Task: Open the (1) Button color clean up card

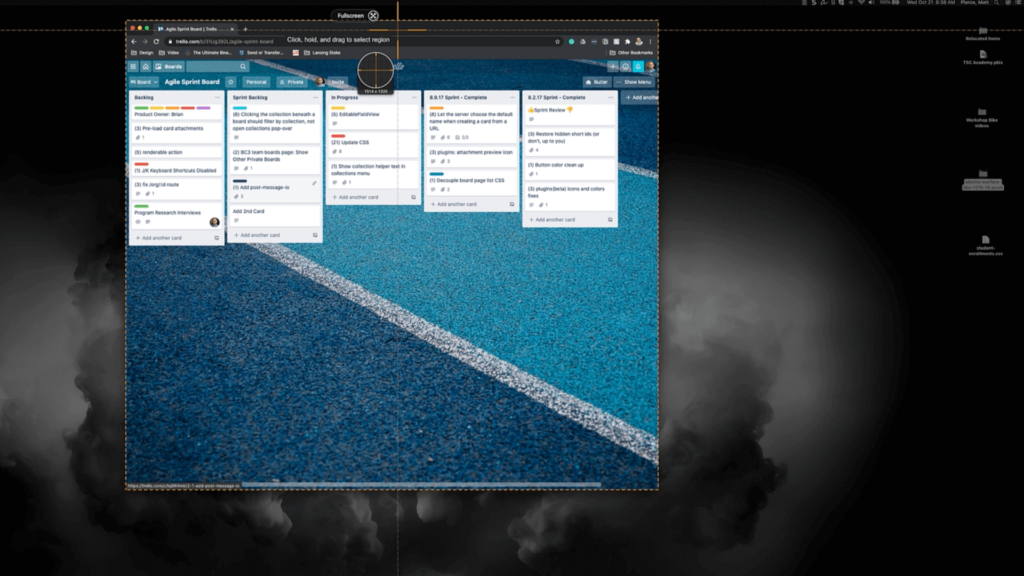Action: (569, 169)
